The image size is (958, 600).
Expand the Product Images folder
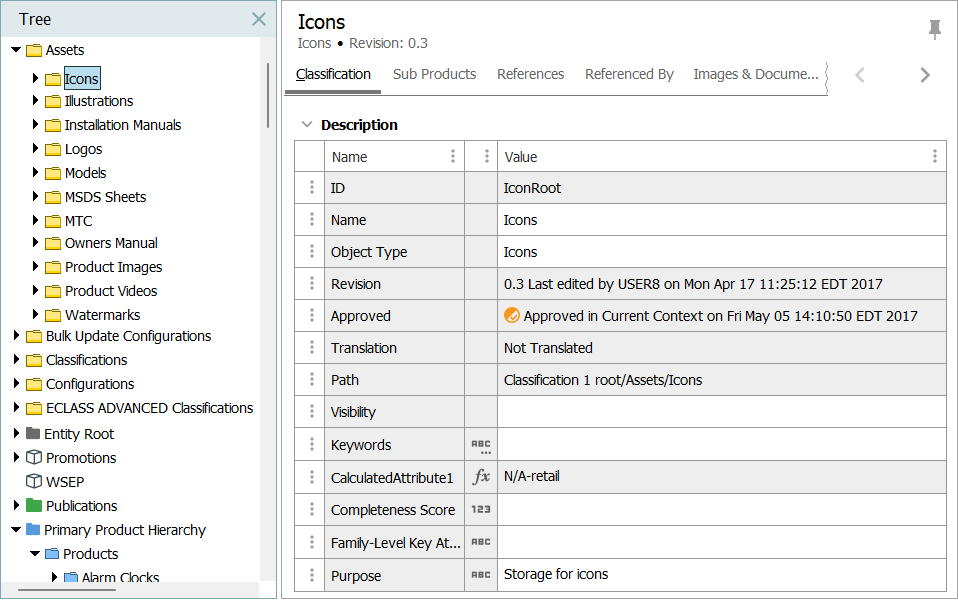(36, 267)
